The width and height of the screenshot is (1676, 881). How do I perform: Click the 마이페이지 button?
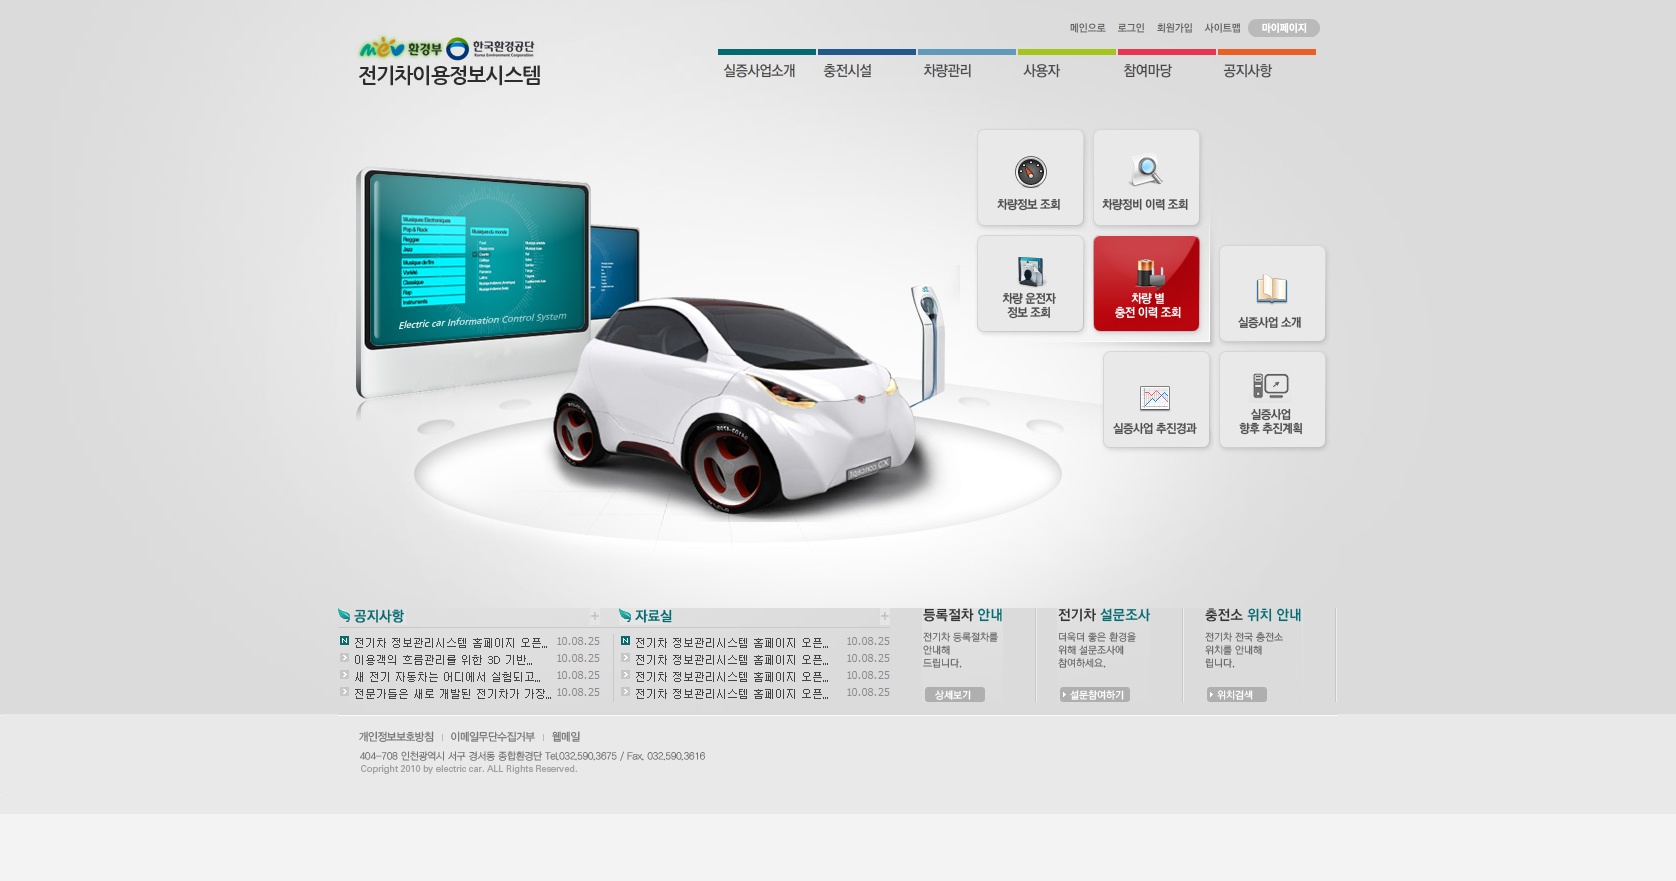[x=1283, y=28]
